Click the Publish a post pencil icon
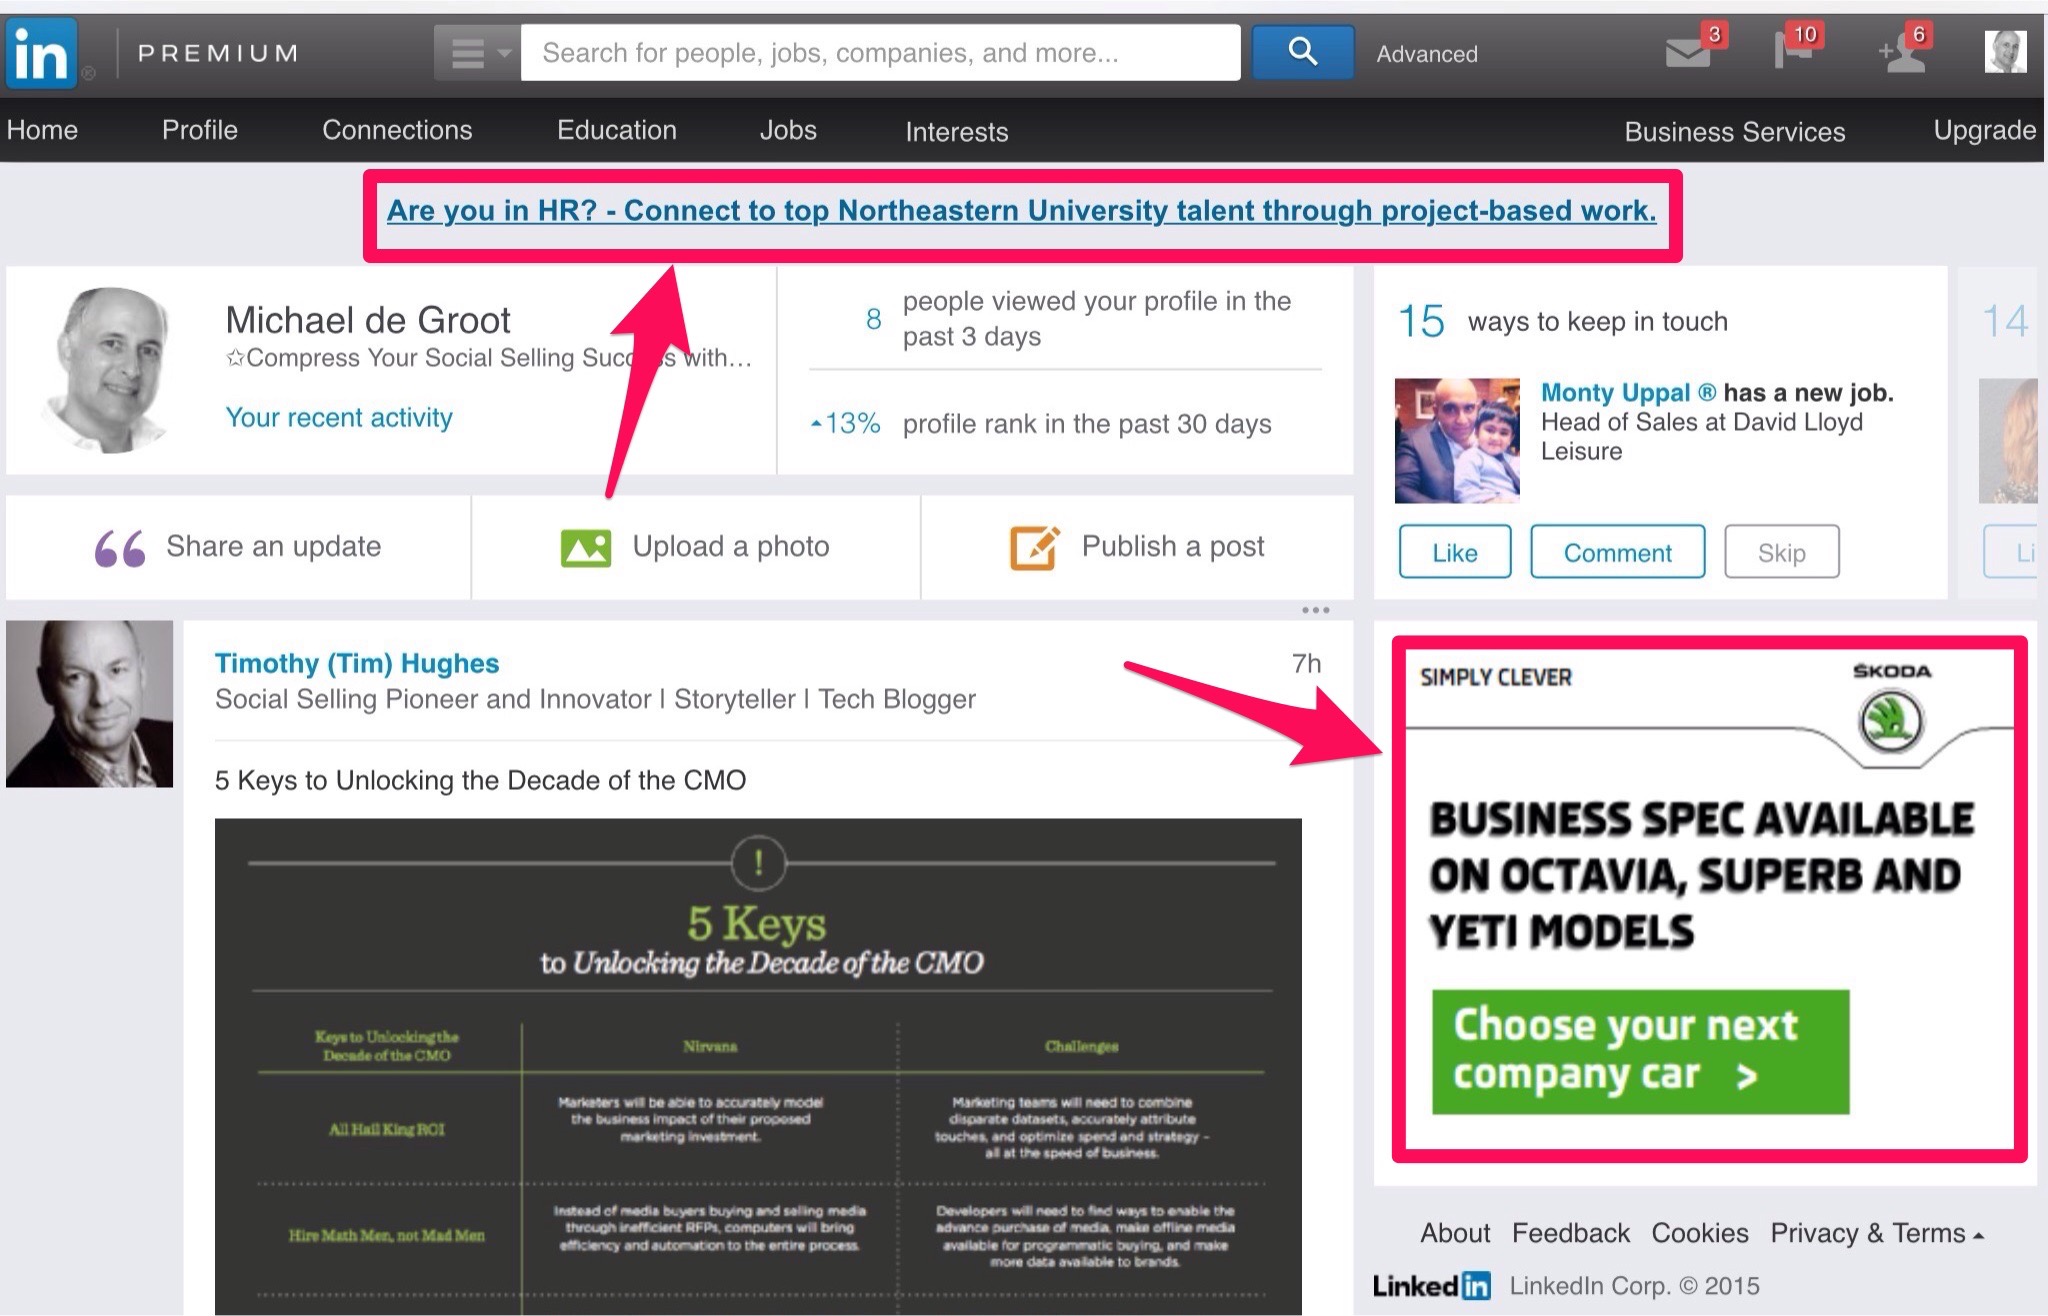 click(x=1035, y=548)
